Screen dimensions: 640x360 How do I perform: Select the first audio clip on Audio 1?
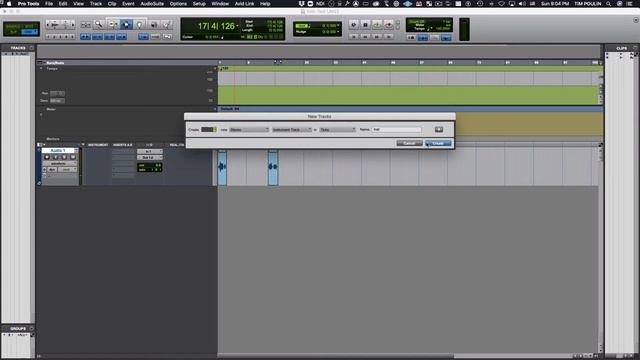click(x=222, y=167)
